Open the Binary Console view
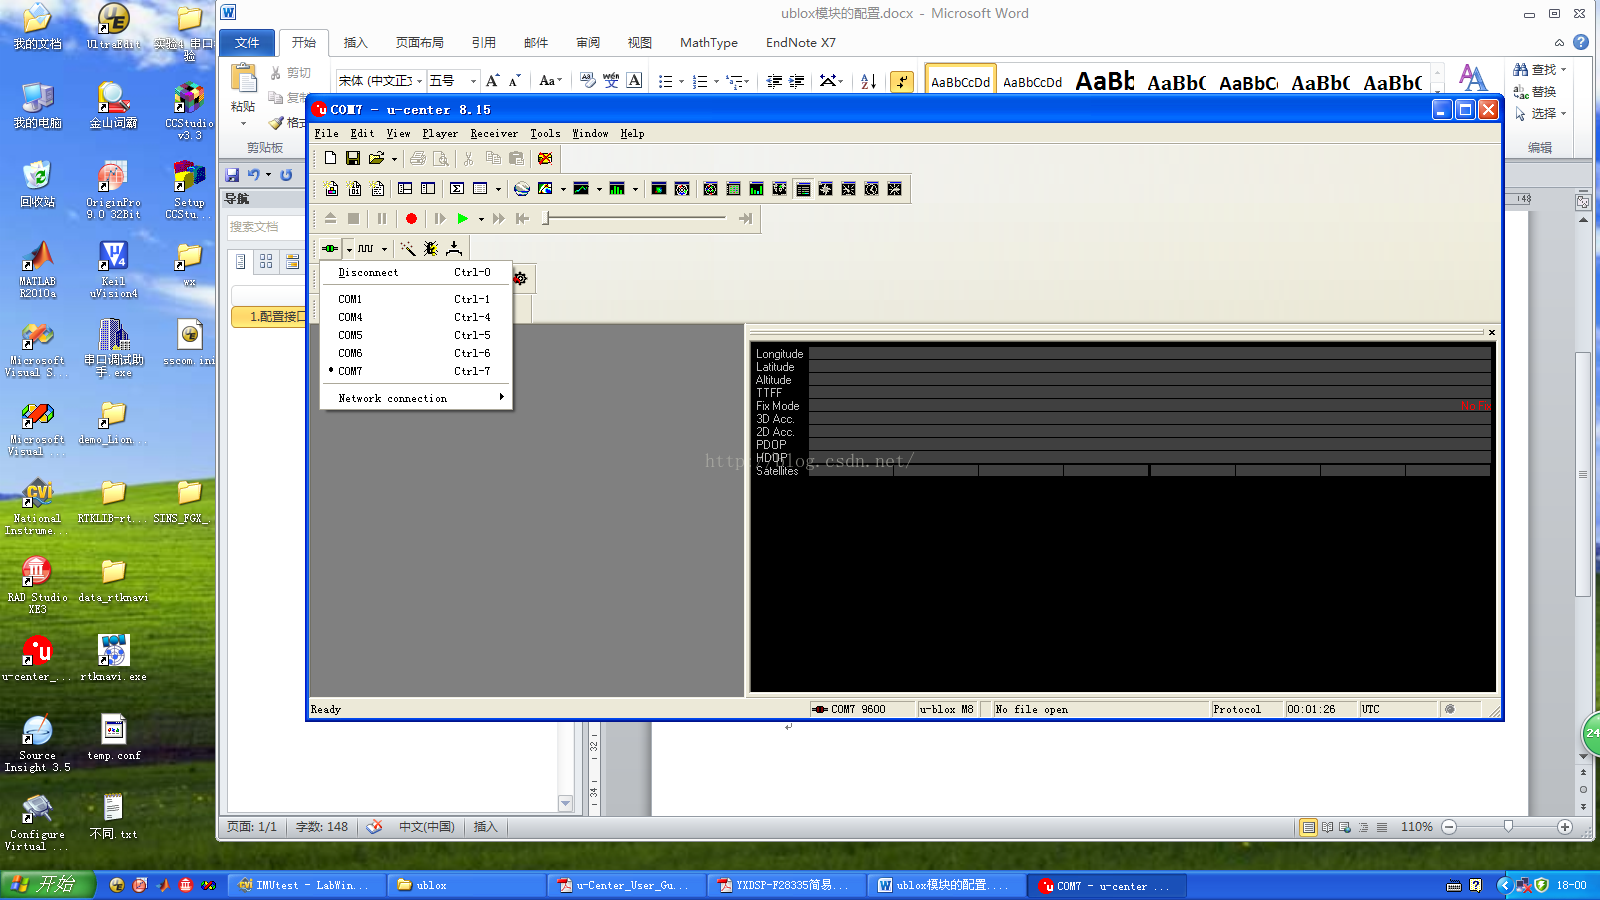 pyautogui.click(x=354, y=188)
